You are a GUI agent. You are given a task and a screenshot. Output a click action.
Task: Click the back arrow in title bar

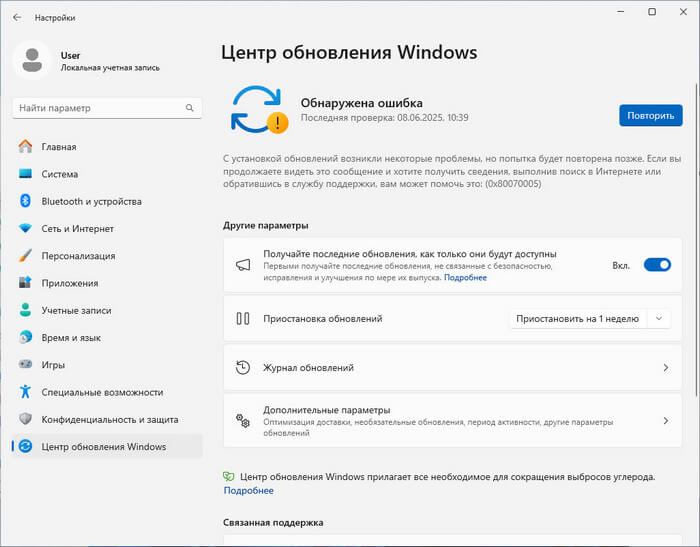point(17,17)
